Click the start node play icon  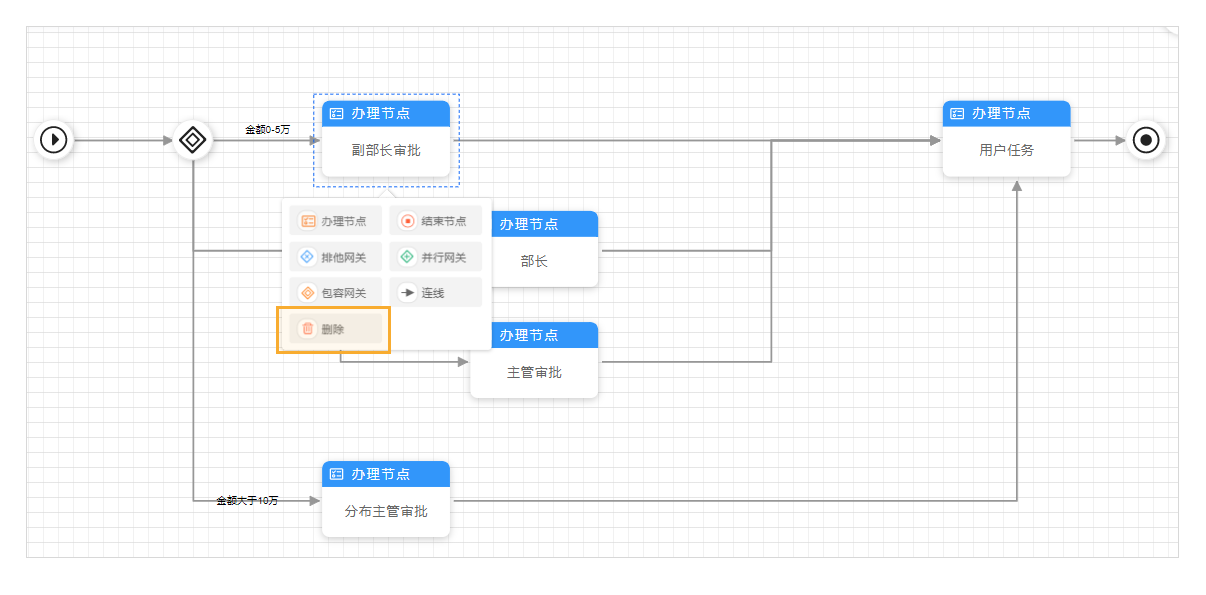tap(54, 139)
